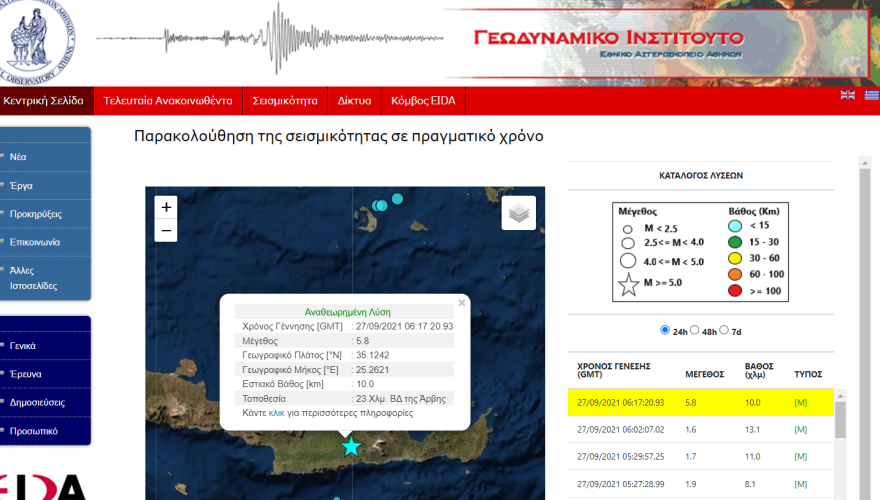The image size is (880, 500).
Task: Click the ΜΕΓΕΘΟΣ column header
Action: click(x=704, y=374)
